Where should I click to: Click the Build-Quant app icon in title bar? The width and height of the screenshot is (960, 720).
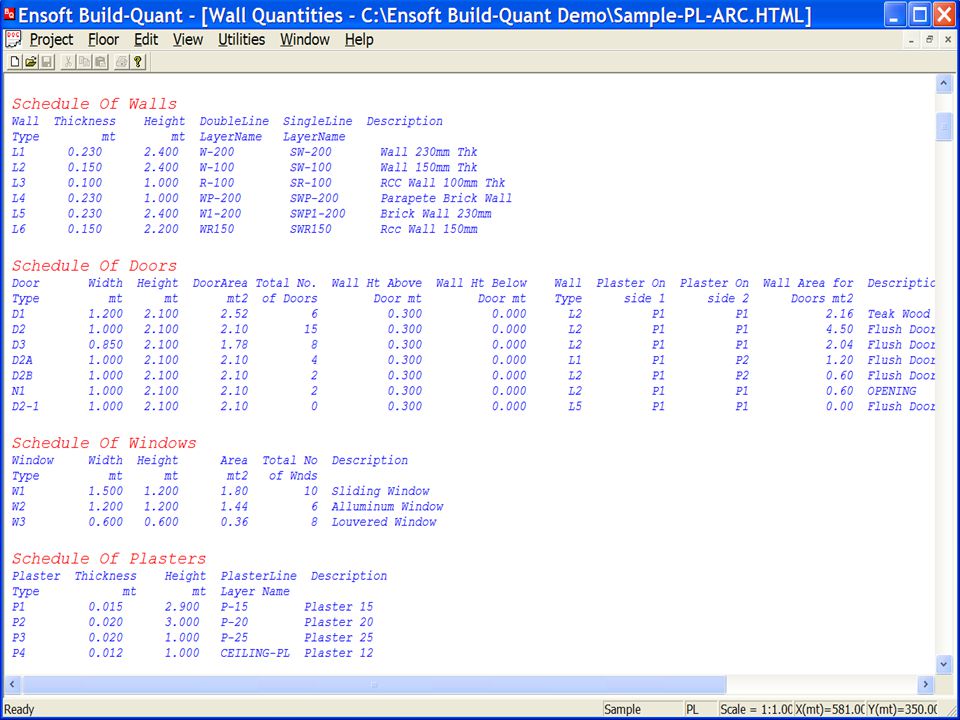pos(9,14)
